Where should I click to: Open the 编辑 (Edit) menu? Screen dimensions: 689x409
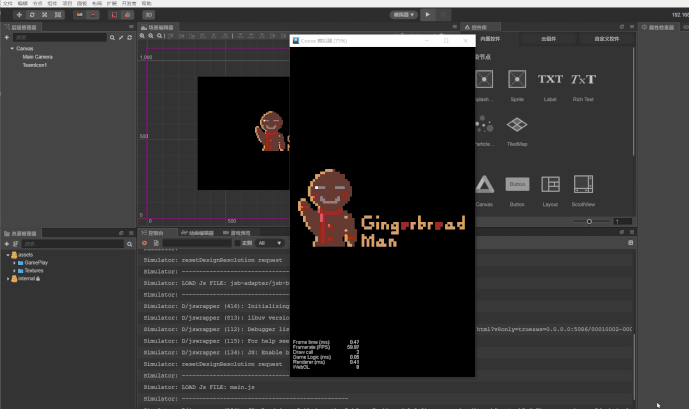point(22,4)
